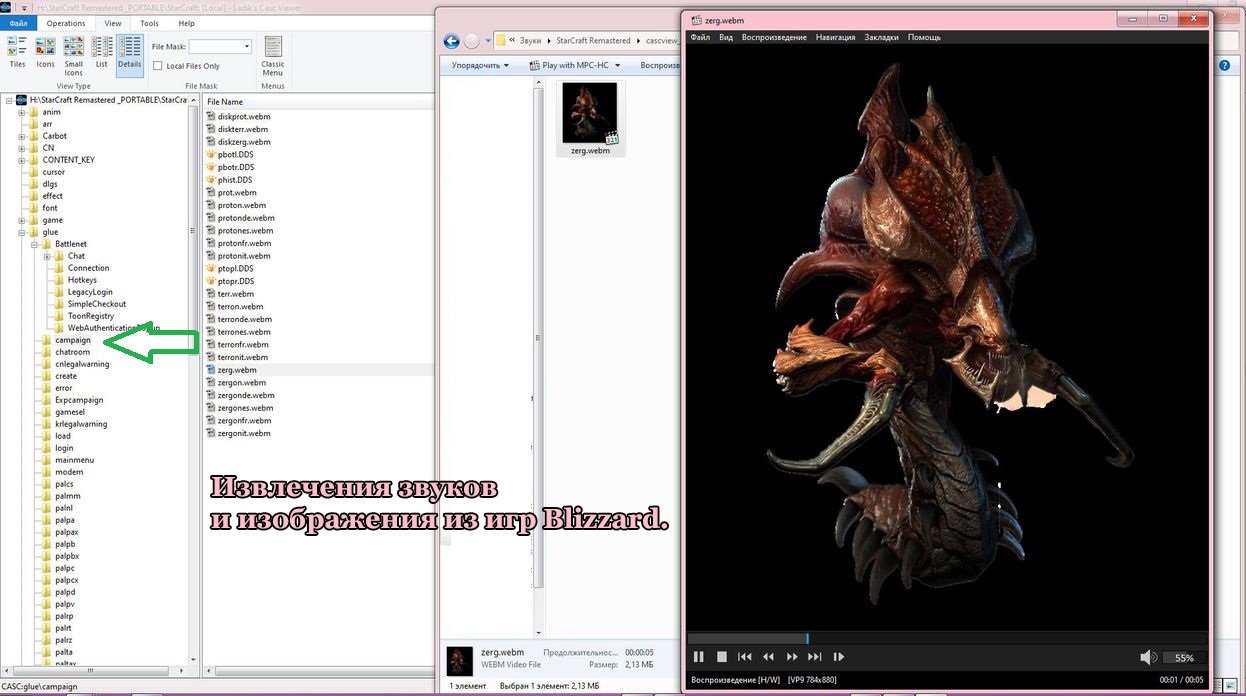This screenshot has height=696, width=1246.
Task: Switch to Tiles view type
Action: point(17,52)
